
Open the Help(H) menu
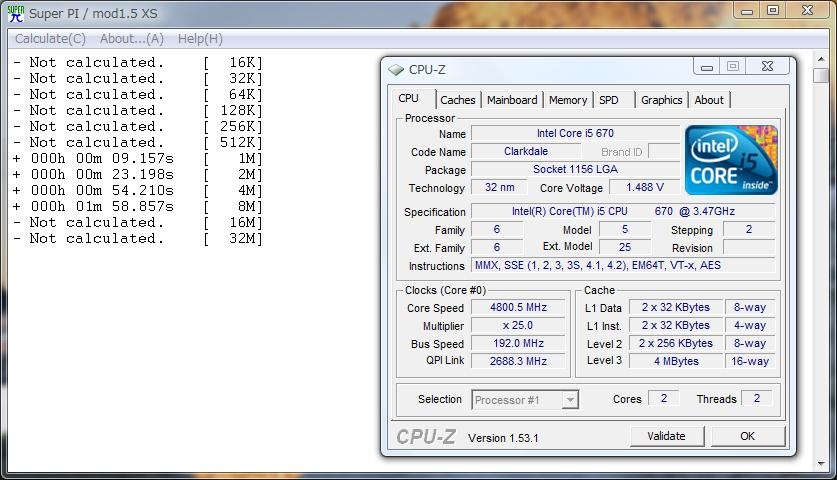(x=200, y=39)
